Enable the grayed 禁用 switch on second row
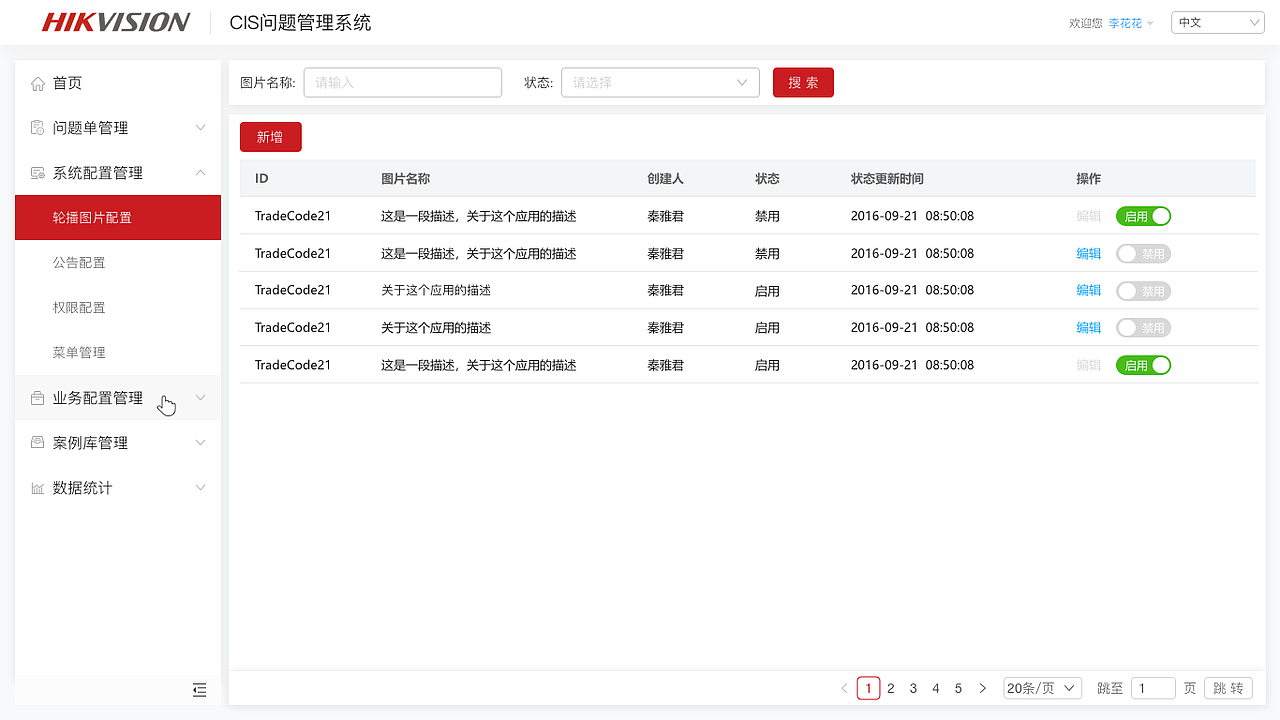Screen dimensions: 1280x720 (1143, 253)
